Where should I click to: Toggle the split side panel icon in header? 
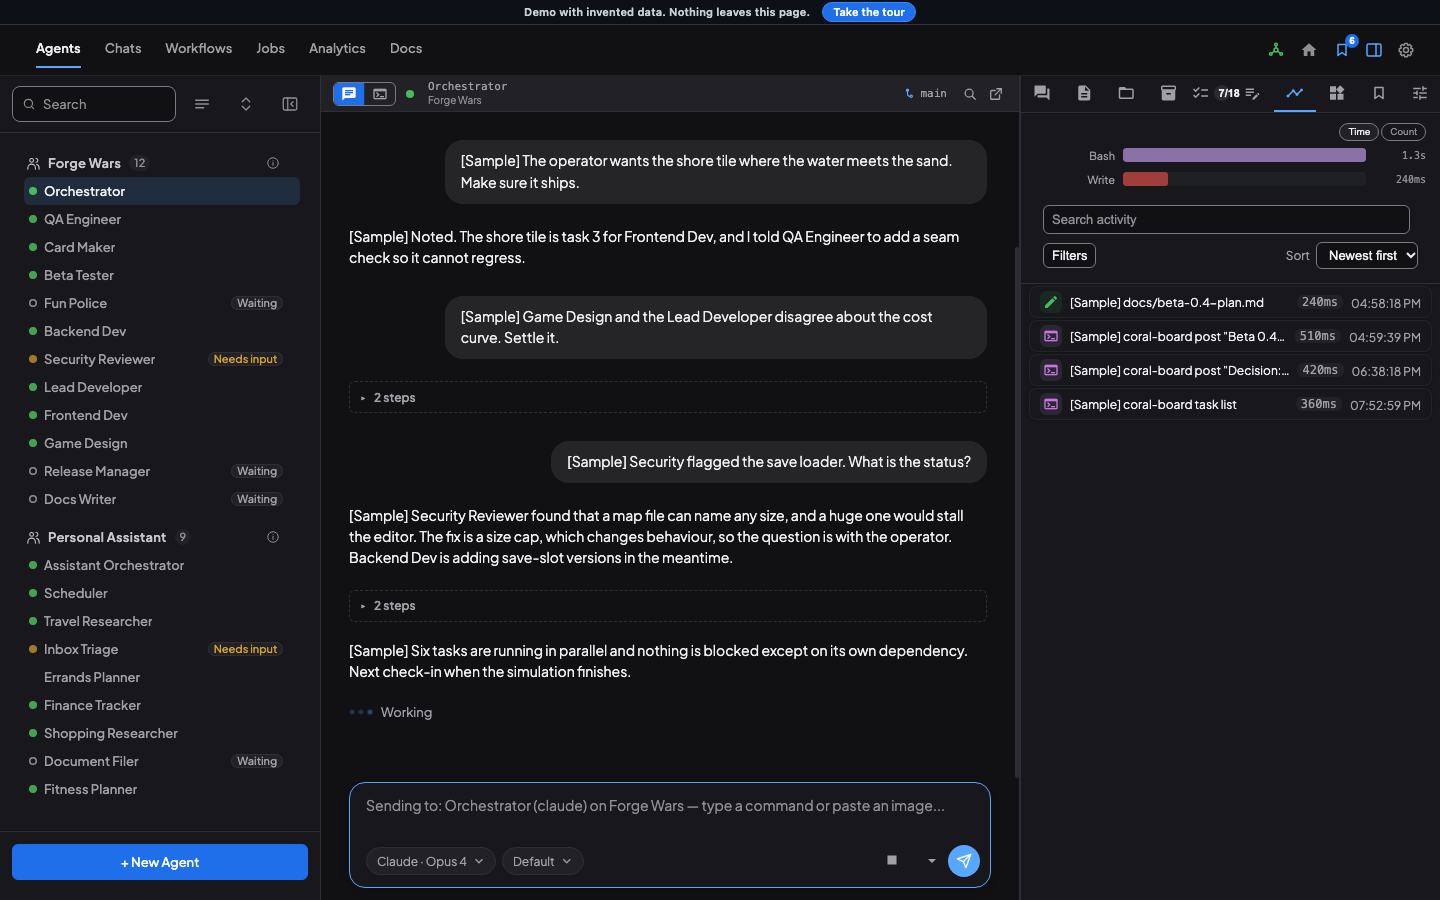[x=1374, y=50]
